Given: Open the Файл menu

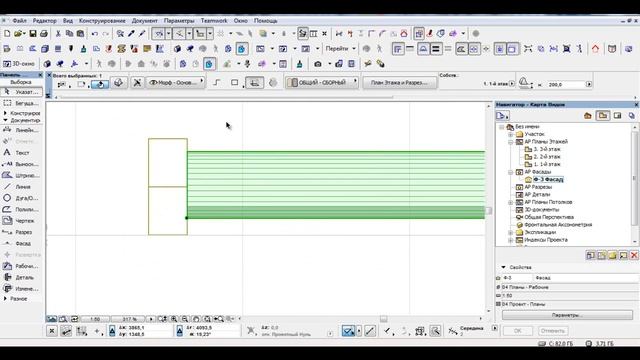Looking at the screenshot, I should 19,21.
